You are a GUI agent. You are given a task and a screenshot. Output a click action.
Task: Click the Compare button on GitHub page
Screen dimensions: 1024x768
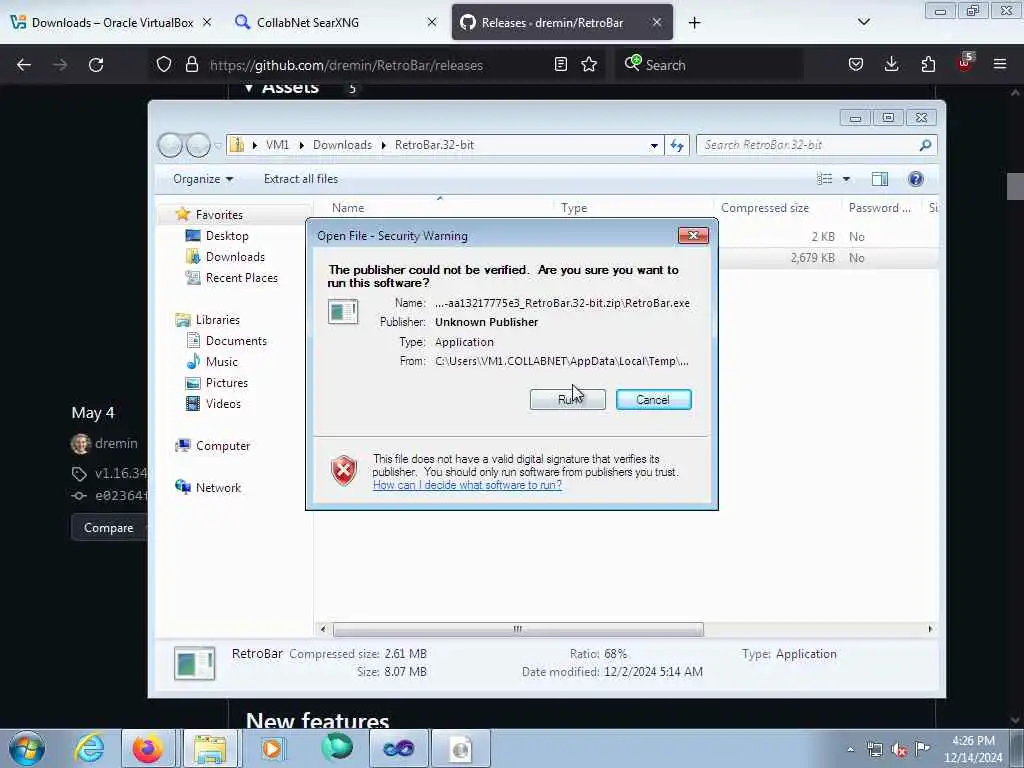click(108, 528)
